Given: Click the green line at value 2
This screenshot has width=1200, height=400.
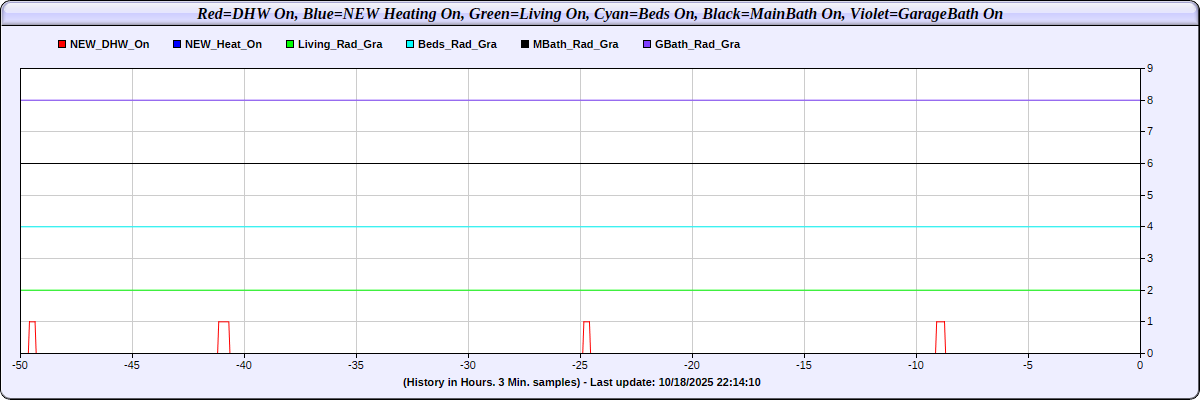Looking at the screenshot, I should pos(580,290).
